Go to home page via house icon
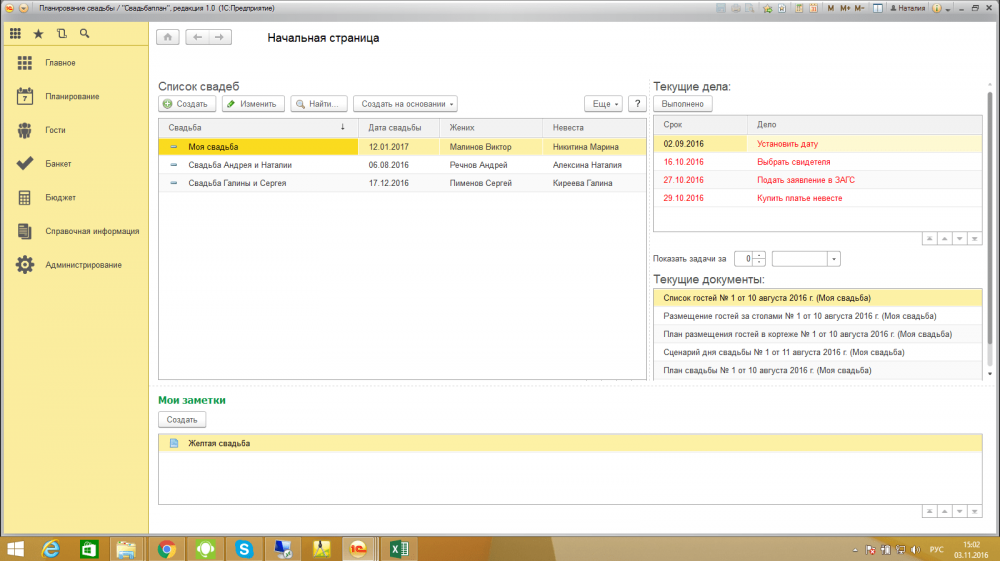The width and height of the screenshot is (1000, 561). point(168,38)
